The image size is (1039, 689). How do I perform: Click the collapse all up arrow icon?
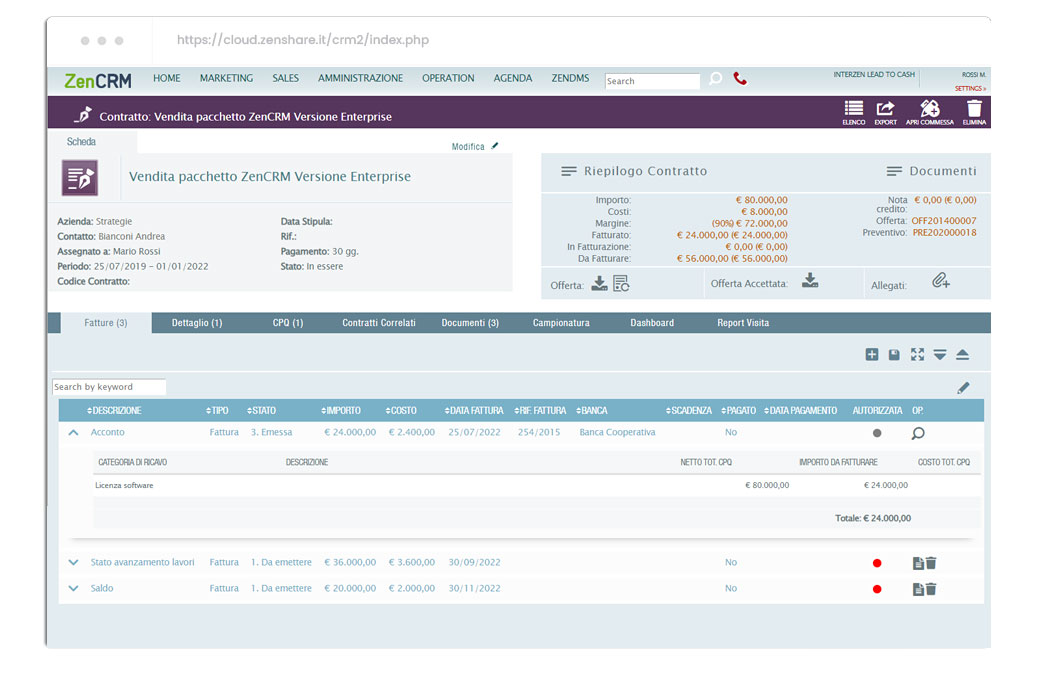point(963,354)
